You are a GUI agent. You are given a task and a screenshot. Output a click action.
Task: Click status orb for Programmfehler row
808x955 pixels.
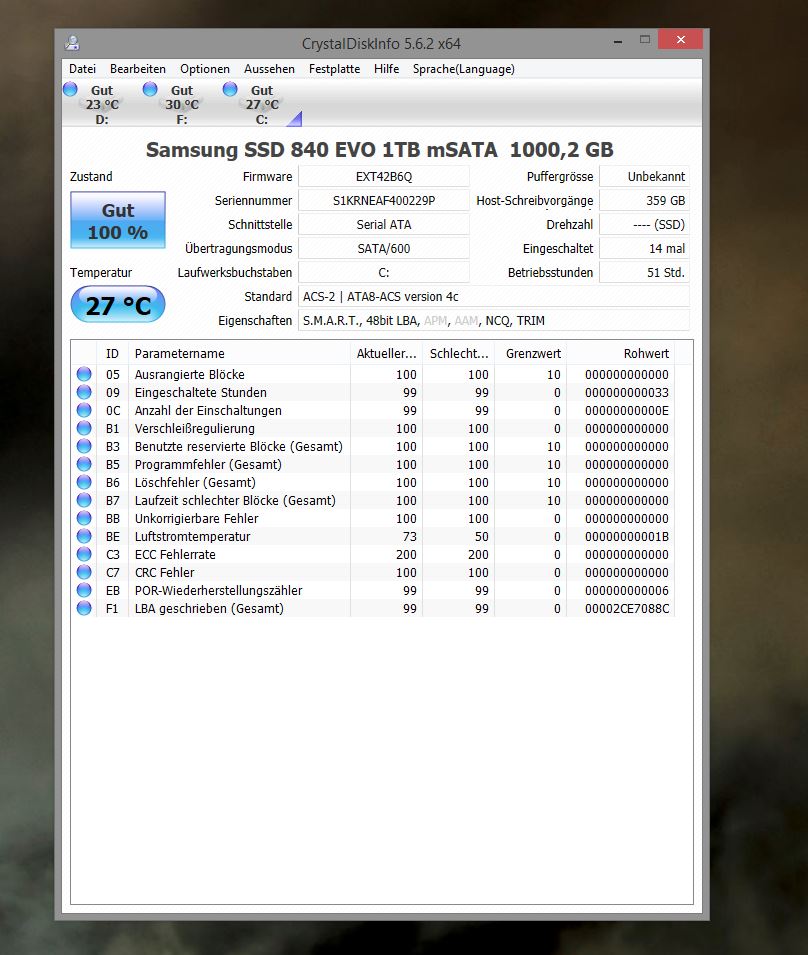point(84,464)
